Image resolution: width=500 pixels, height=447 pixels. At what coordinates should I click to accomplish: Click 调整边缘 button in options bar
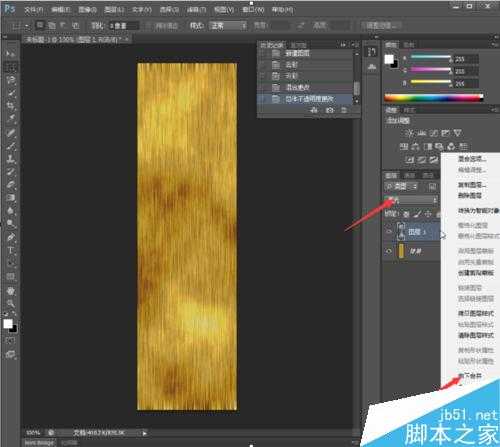[x=381, y=26]
